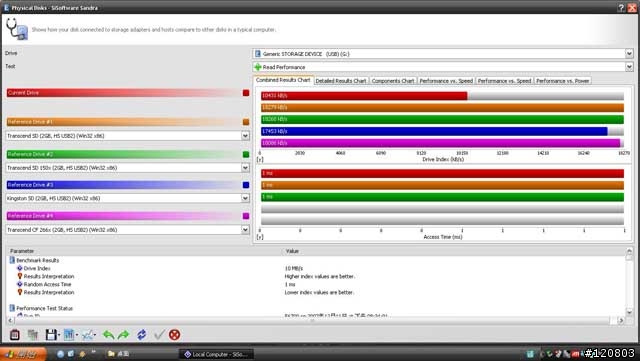Toggle the Reference Drive #4 magenta checkbox
This screenshot has width=640, height=361.
tap(246, 216)
